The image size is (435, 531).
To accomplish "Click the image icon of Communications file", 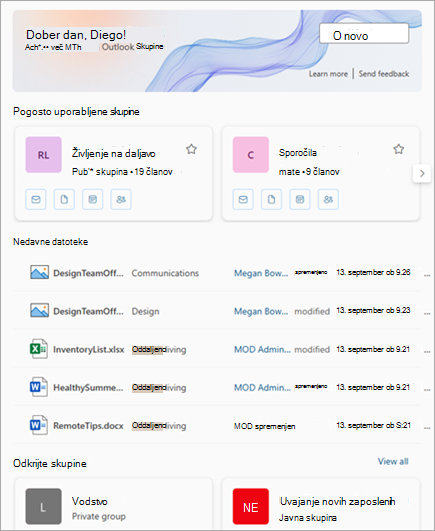I will click(40, 272).
